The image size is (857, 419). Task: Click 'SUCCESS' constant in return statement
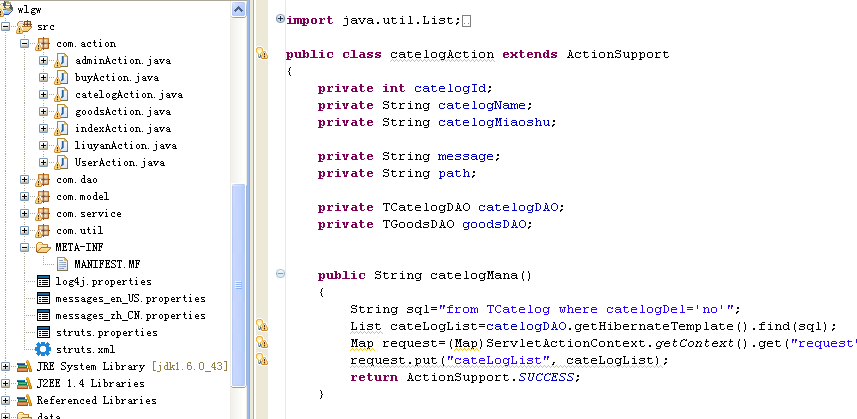(546, 377)
